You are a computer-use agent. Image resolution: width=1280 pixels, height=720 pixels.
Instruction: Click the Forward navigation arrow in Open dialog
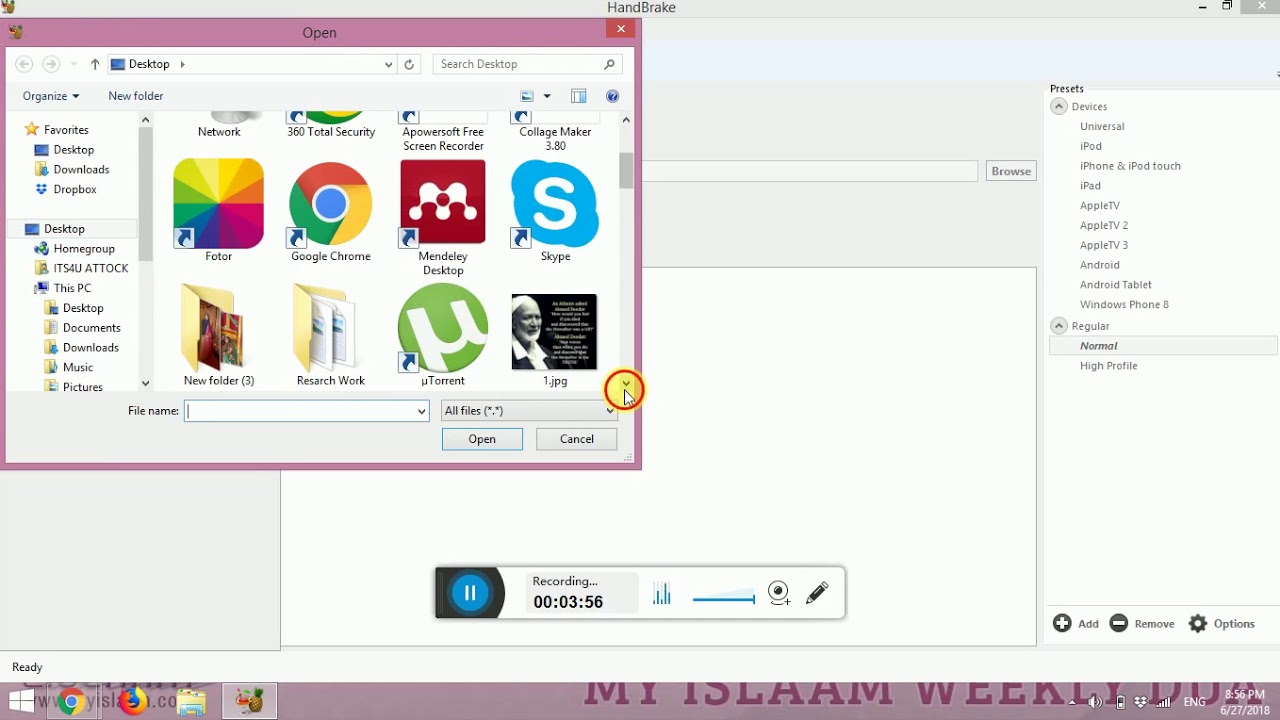click(x=51, y=64)
